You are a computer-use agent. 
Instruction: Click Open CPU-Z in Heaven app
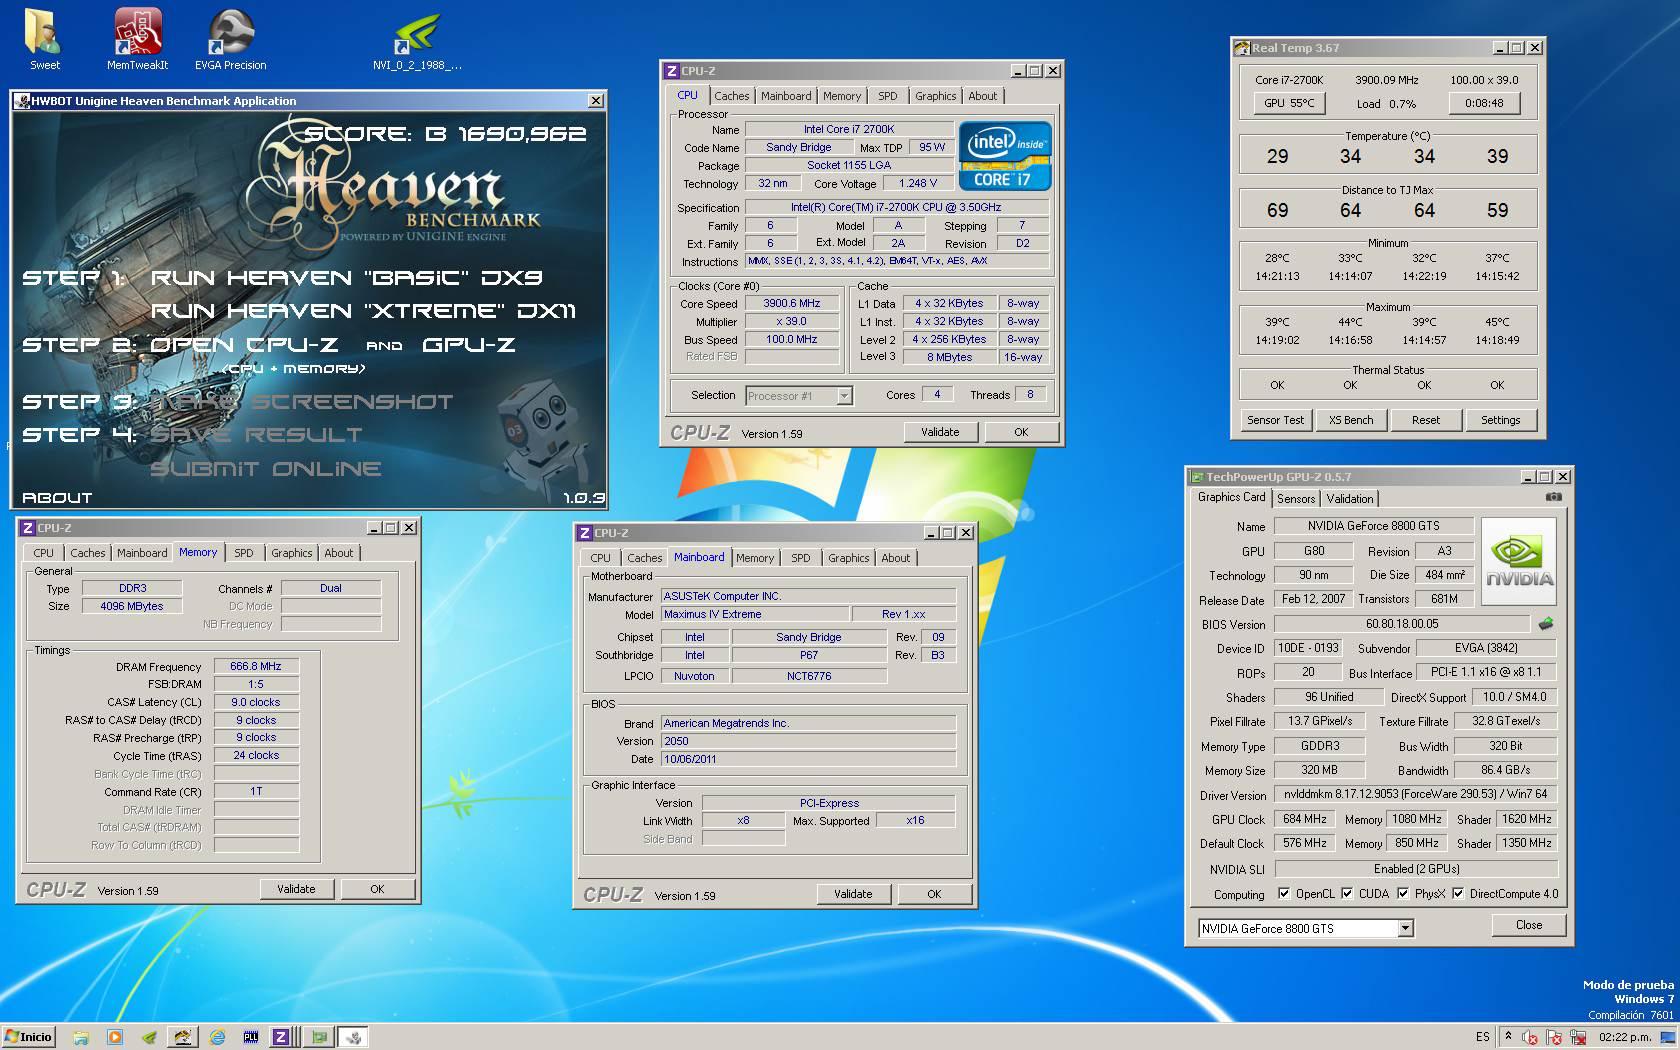244,345
